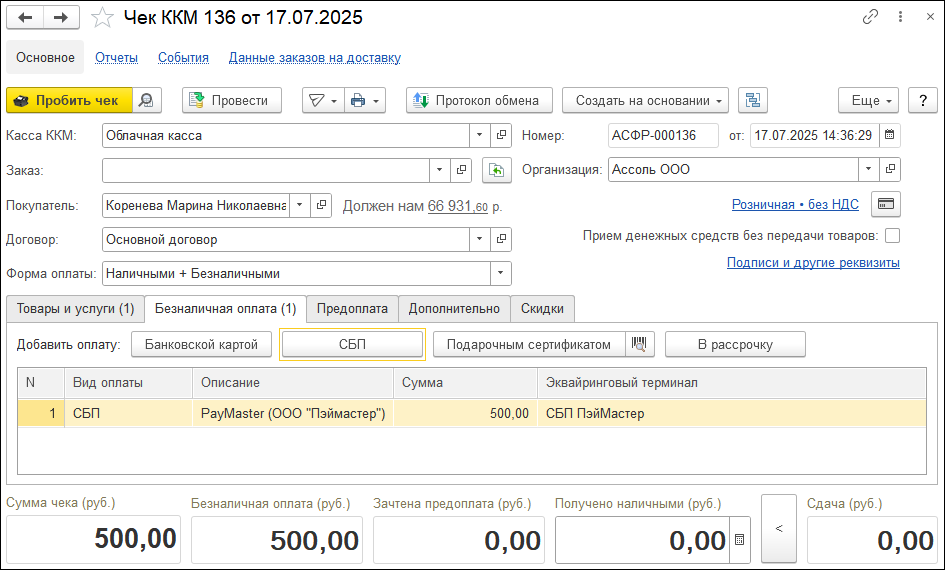The image size is (945, 570).
Task: Open calculator in cash received field
Action: click(739, 540)
